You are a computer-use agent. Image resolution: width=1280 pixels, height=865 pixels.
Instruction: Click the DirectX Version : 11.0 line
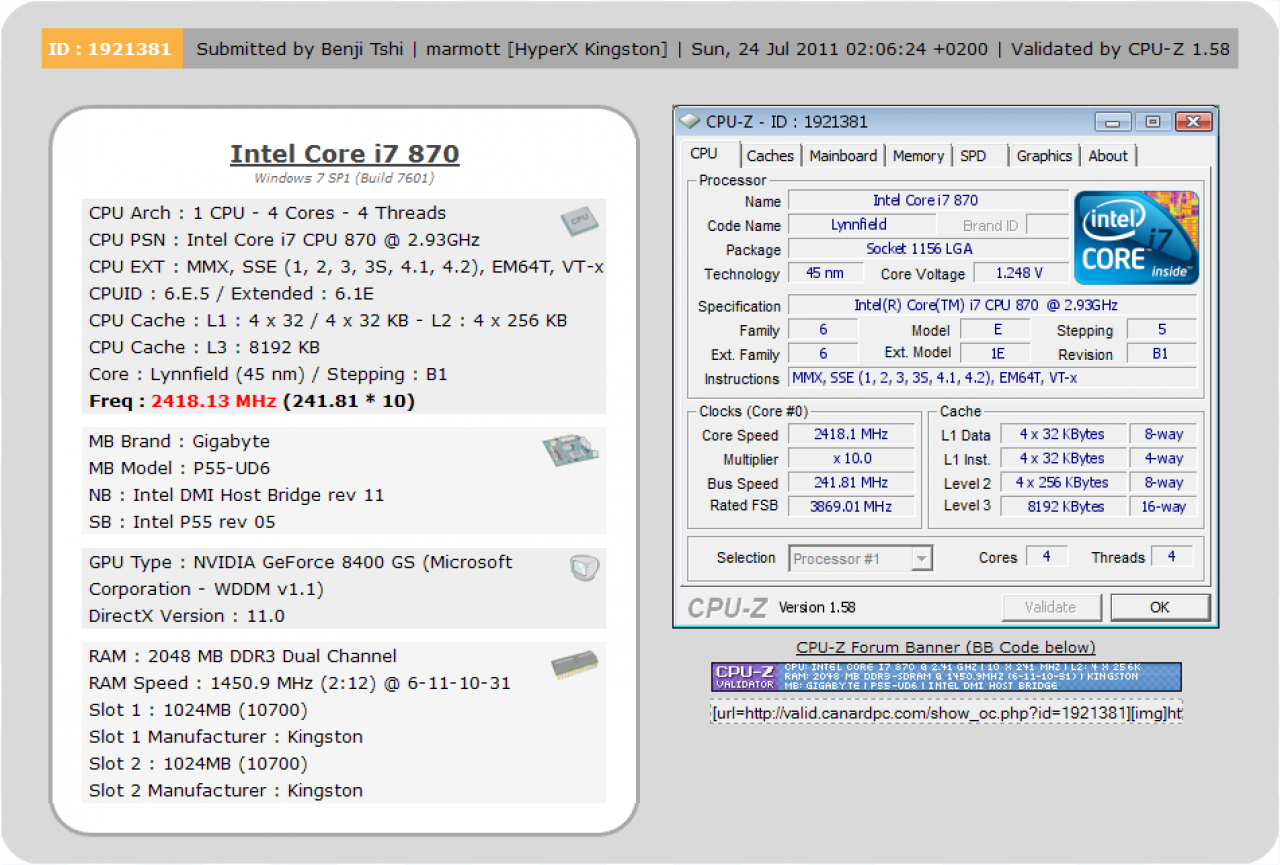click(x=187, y=616)
